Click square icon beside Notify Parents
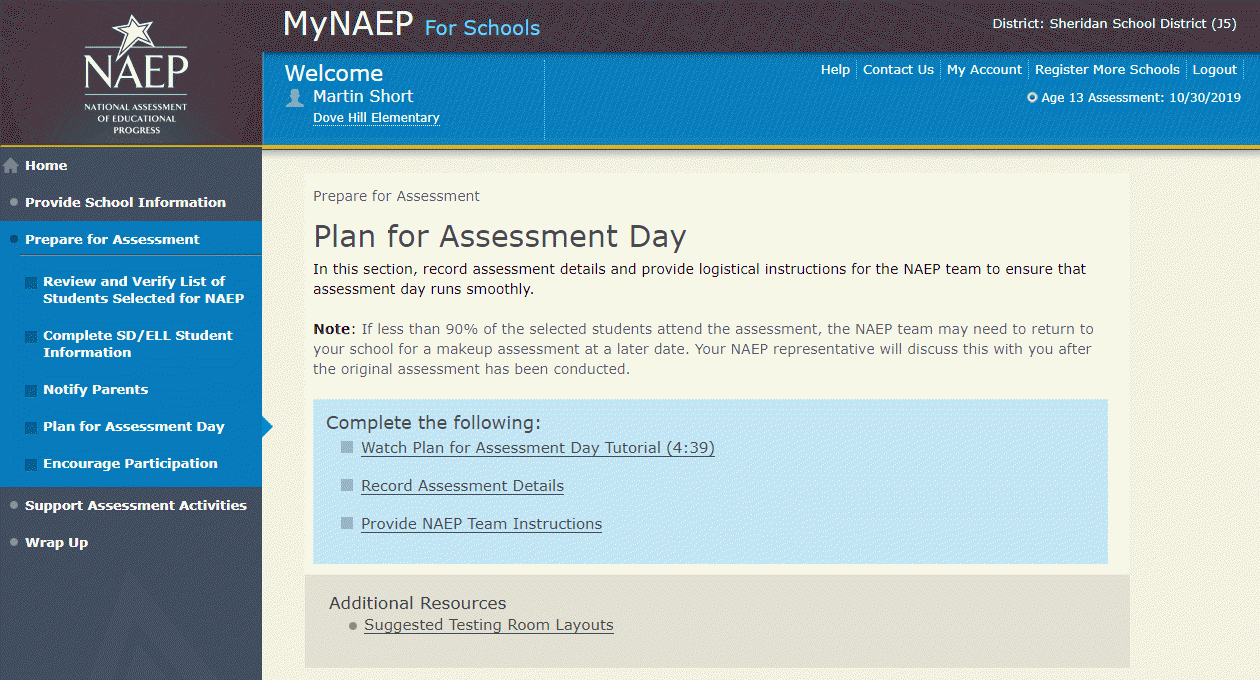This screenshot has height=680, width=1260. point(31,390)
